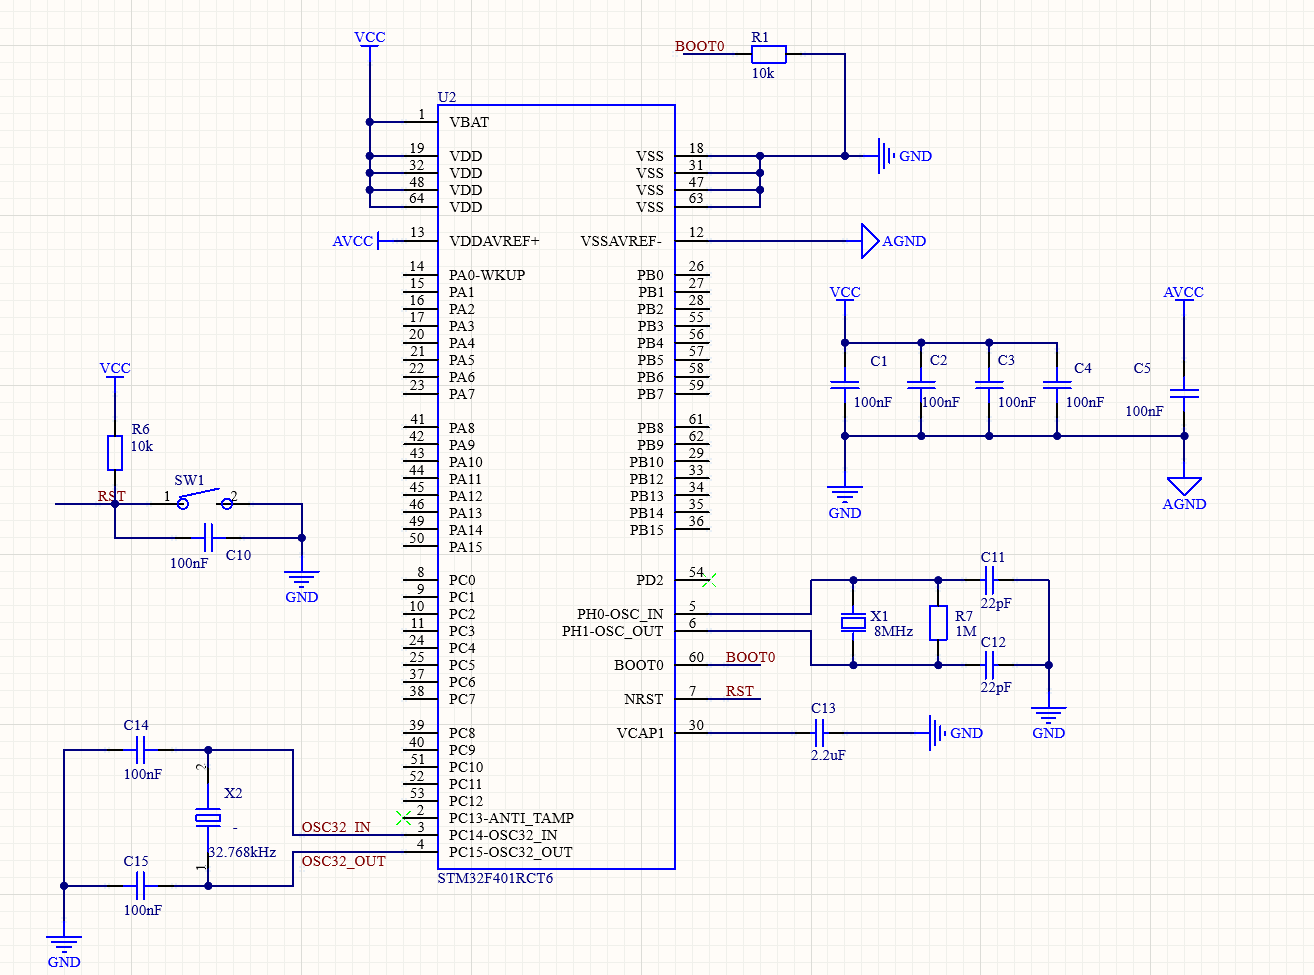
Task: Select the X1 8MHz crystal symbol
Action: (853, 623)
